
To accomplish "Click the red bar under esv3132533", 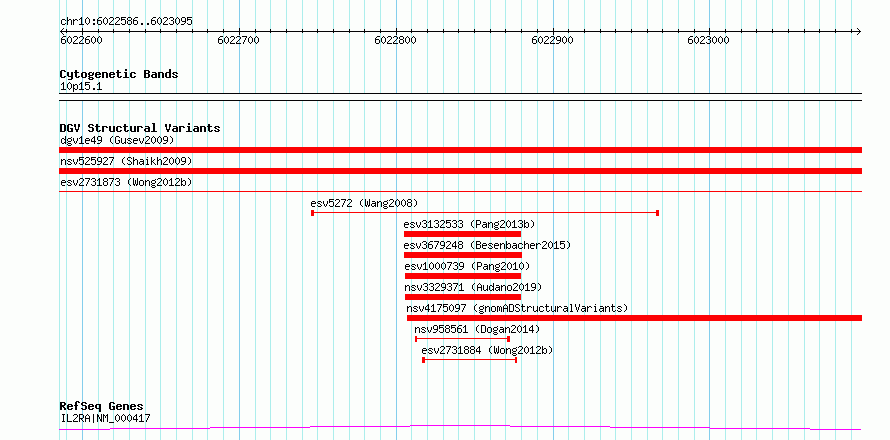I will coord(462,234).
